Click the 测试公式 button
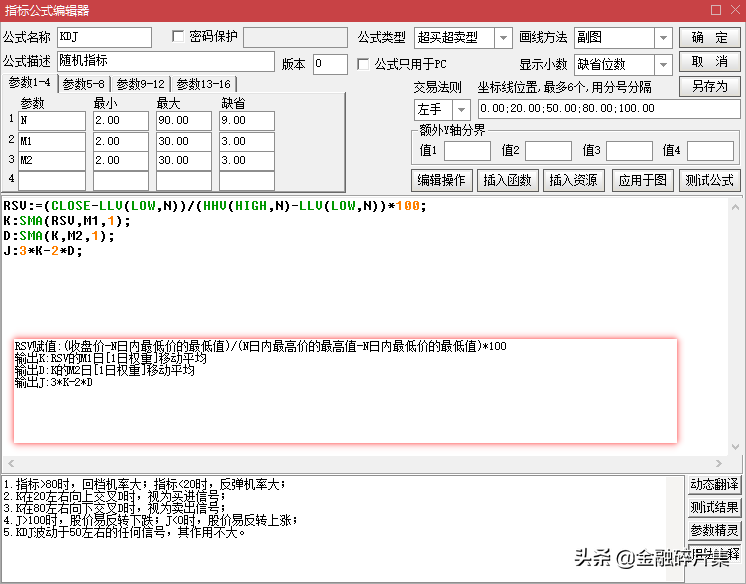746x584 pixels. (709, 181)
